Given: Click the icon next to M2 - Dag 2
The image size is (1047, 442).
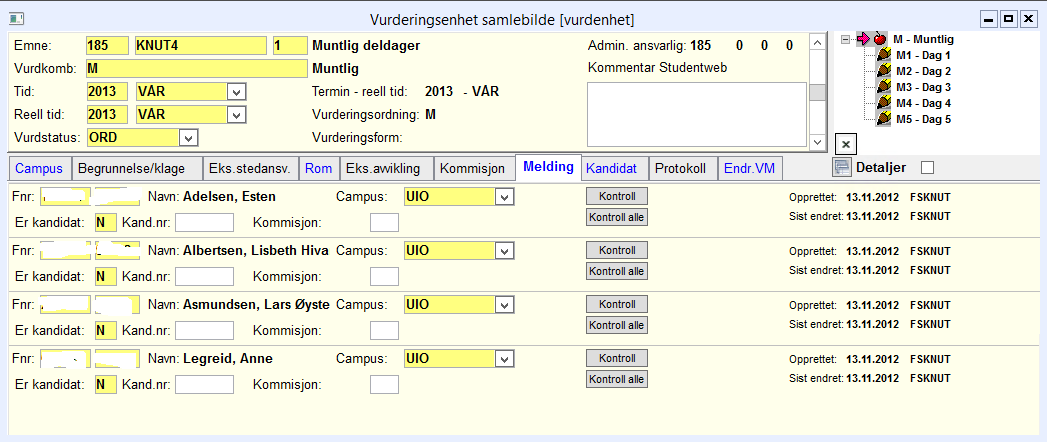Looking at the screenshot, I should point(884,71).
